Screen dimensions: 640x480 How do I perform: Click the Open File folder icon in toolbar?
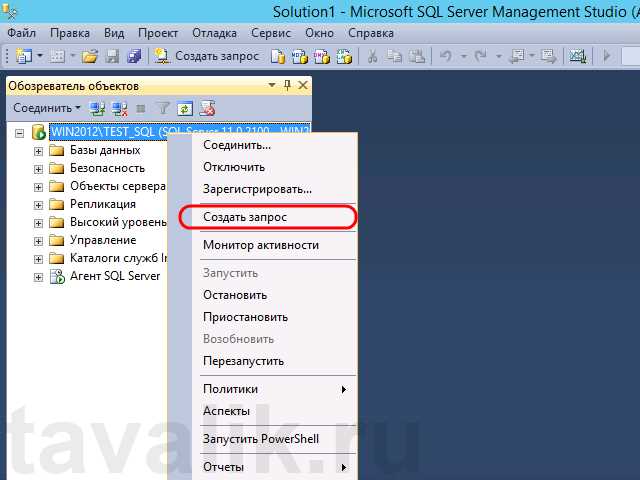90,56
